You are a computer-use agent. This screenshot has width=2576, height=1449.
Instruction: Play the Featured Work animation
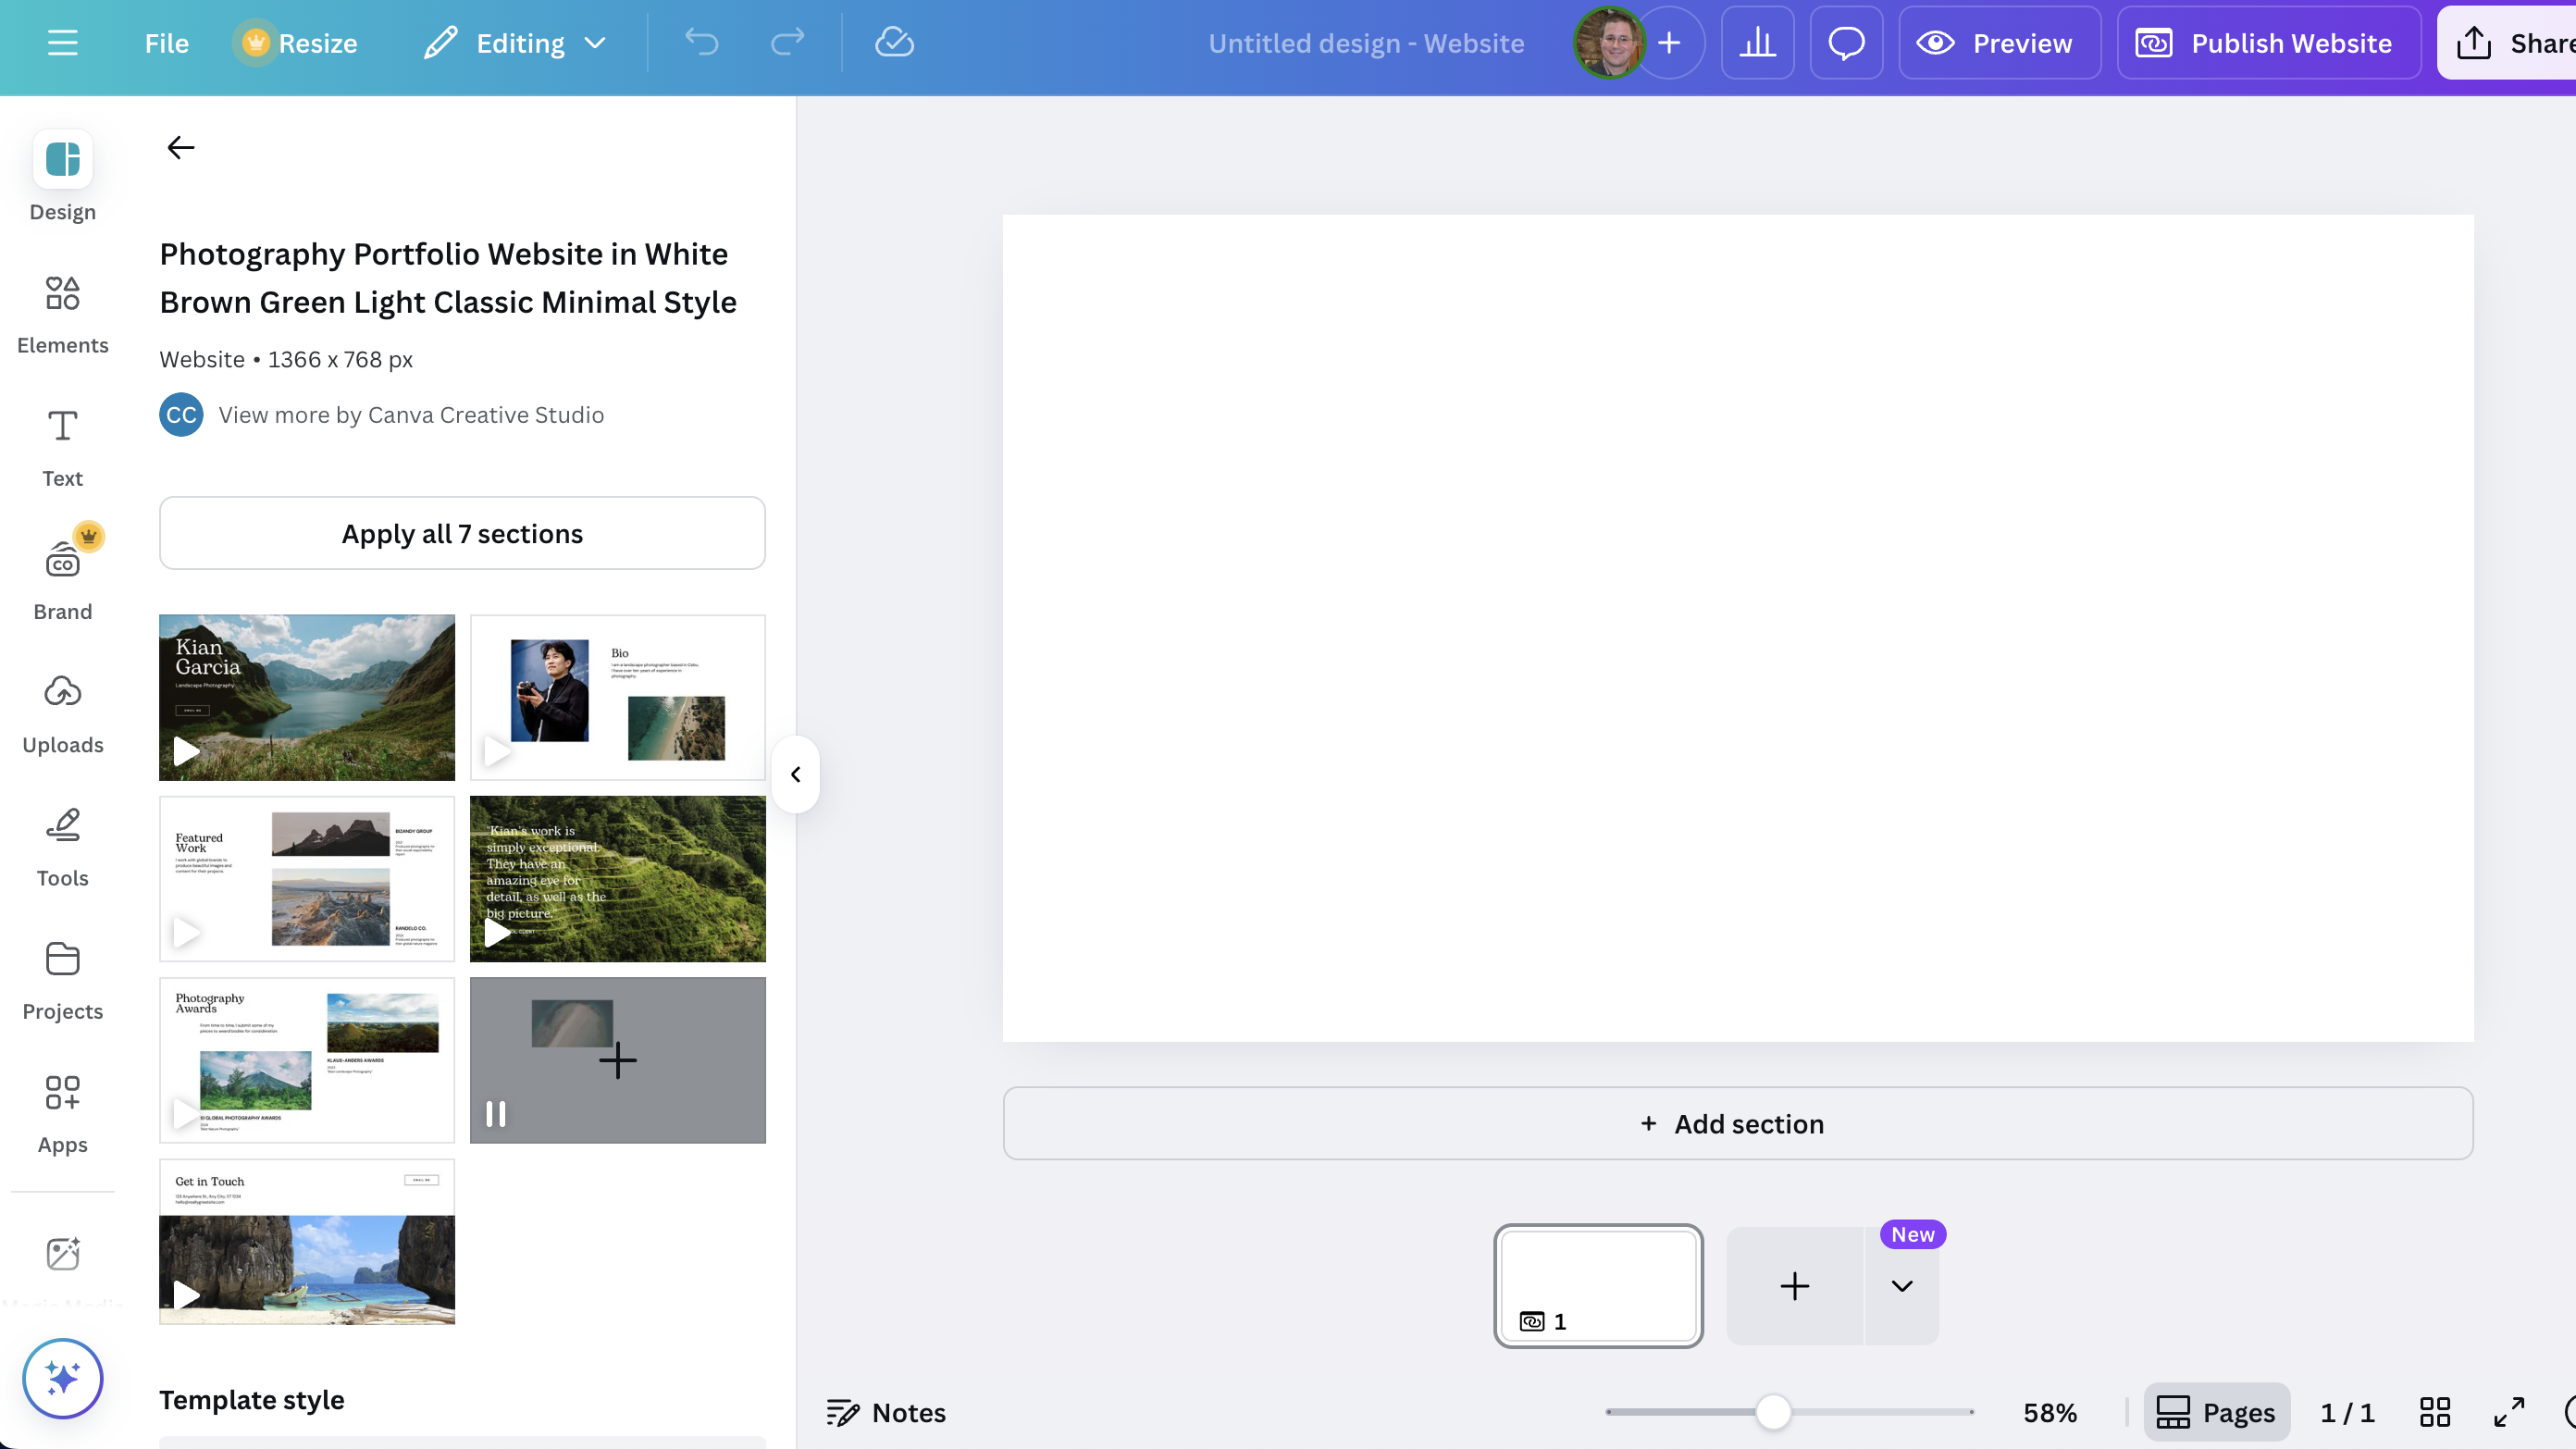(x=186, y=933)
